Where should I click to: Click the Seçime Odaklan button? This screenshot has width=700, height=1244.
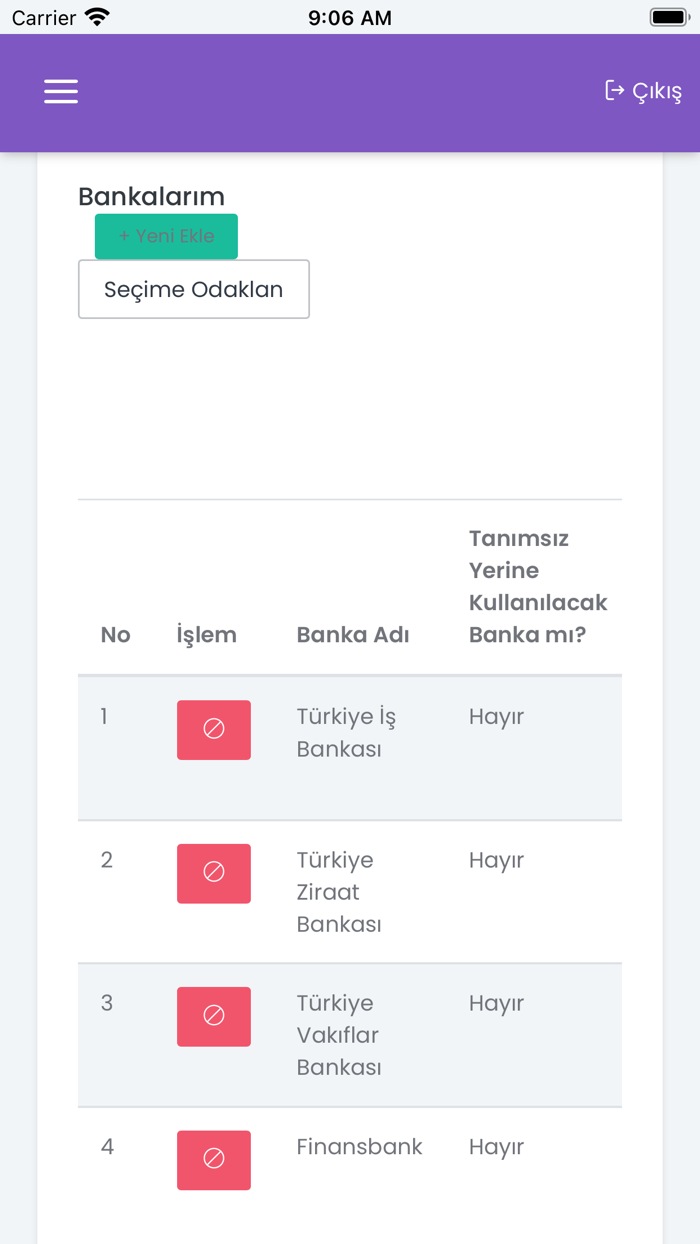[194, 289]
